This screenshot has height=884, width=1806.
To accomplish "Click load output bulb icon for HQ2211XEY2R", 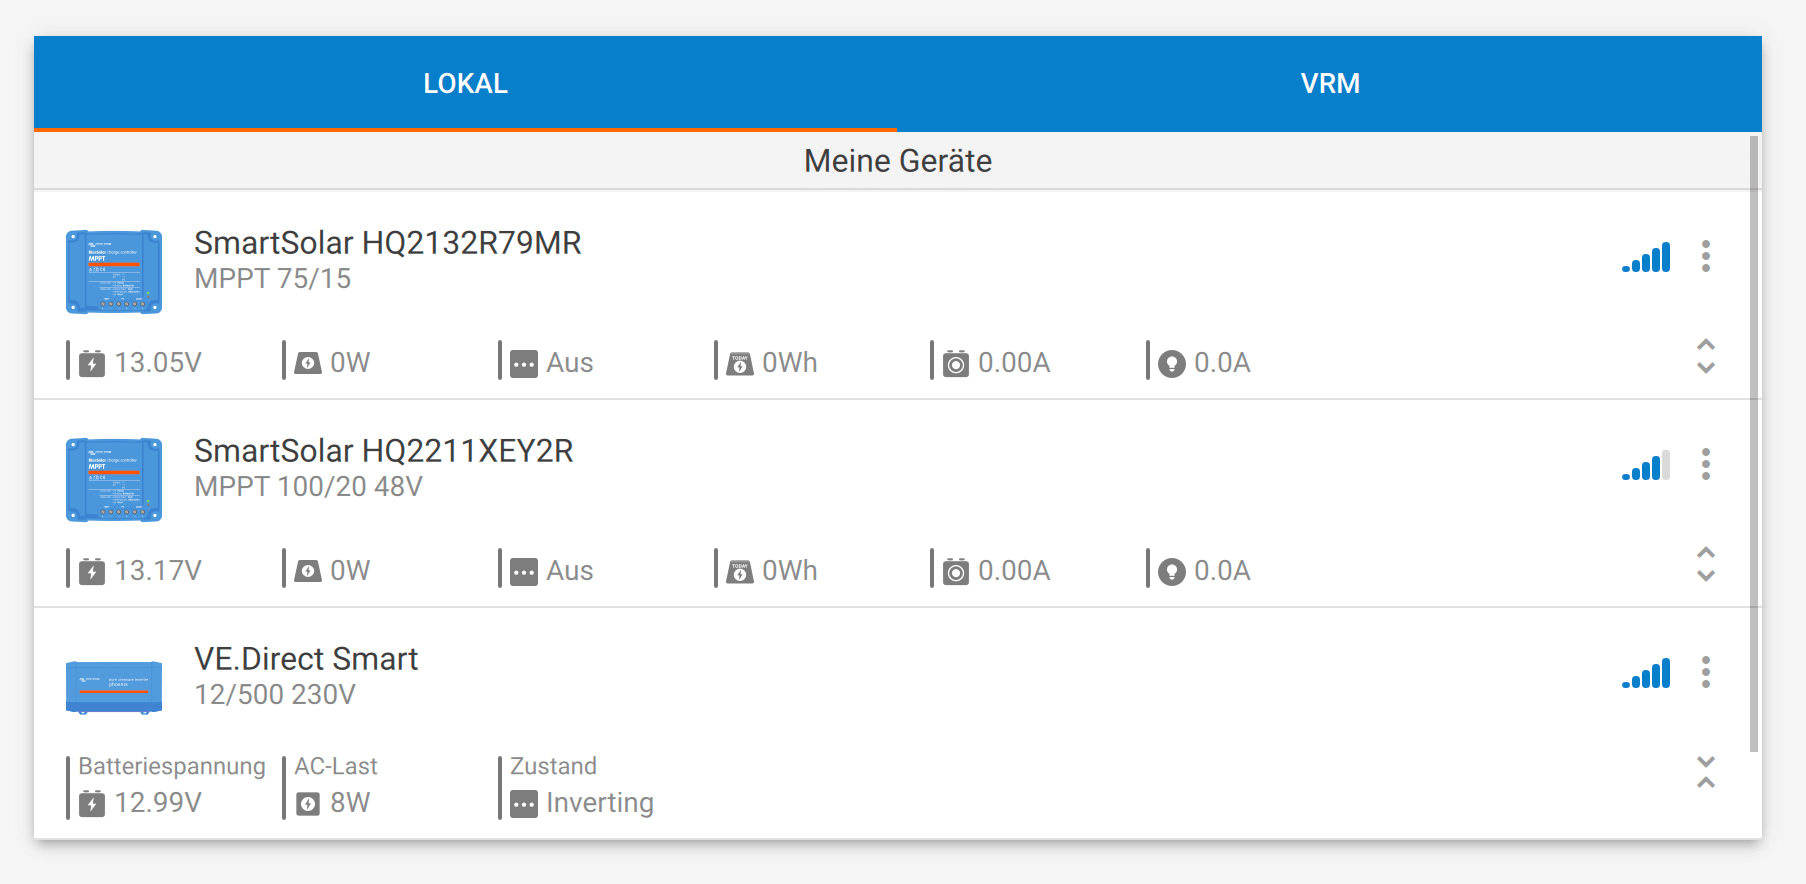I will [1172, 571].
